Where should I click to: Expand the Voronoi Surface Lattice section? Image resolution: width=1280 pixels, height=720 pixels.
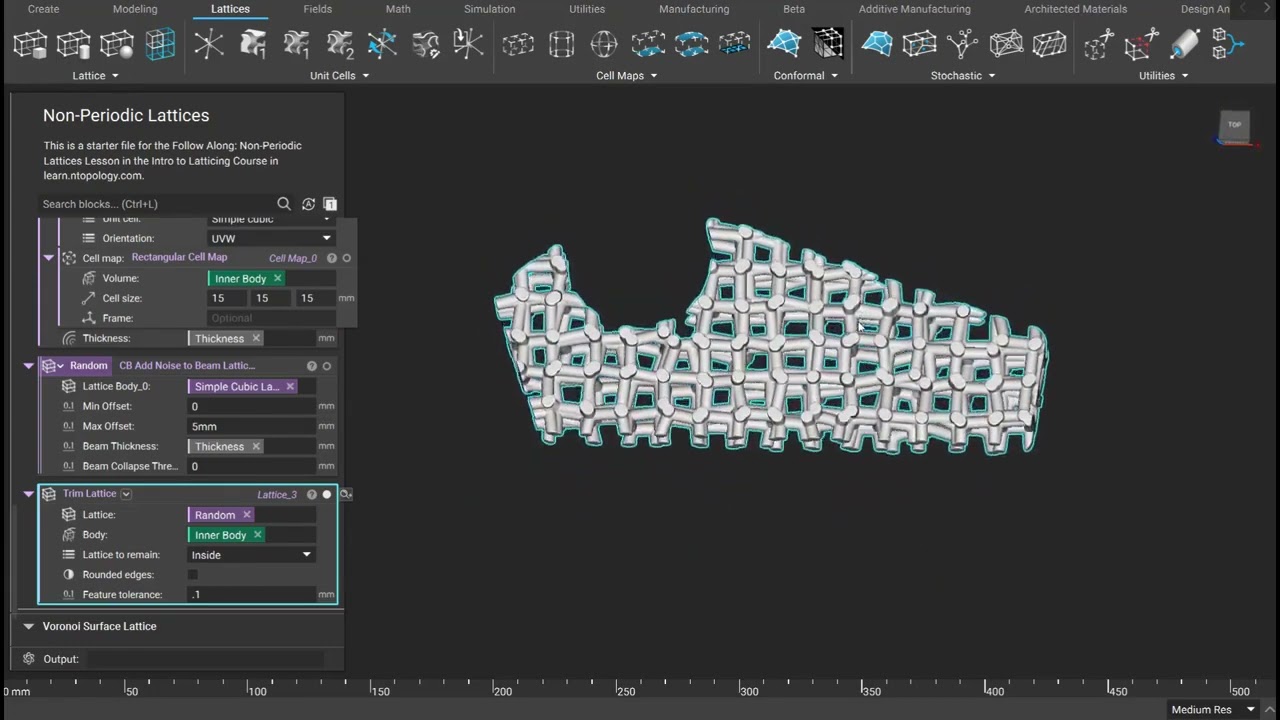[28, 626]
